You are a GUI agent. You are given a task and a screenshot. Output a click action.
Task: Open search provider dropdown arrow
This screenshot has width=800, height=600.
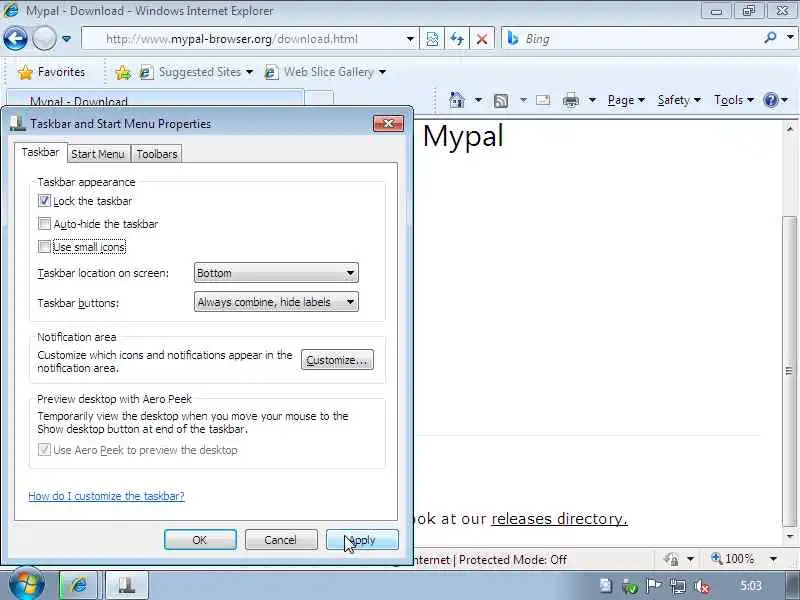[x=790, y=37]
